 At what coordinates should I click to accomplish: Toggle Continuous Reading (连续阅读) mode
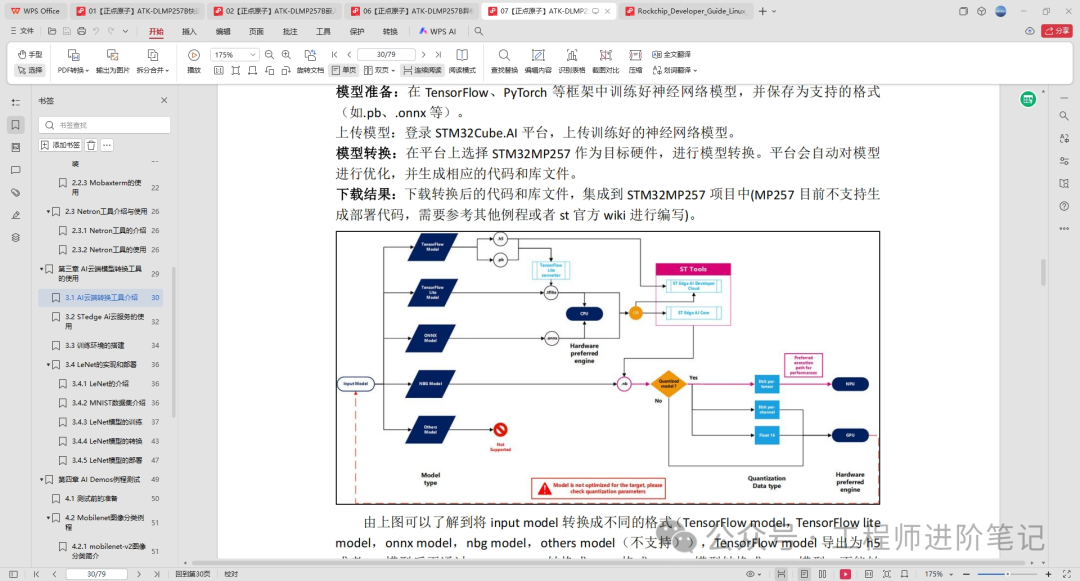422,70
